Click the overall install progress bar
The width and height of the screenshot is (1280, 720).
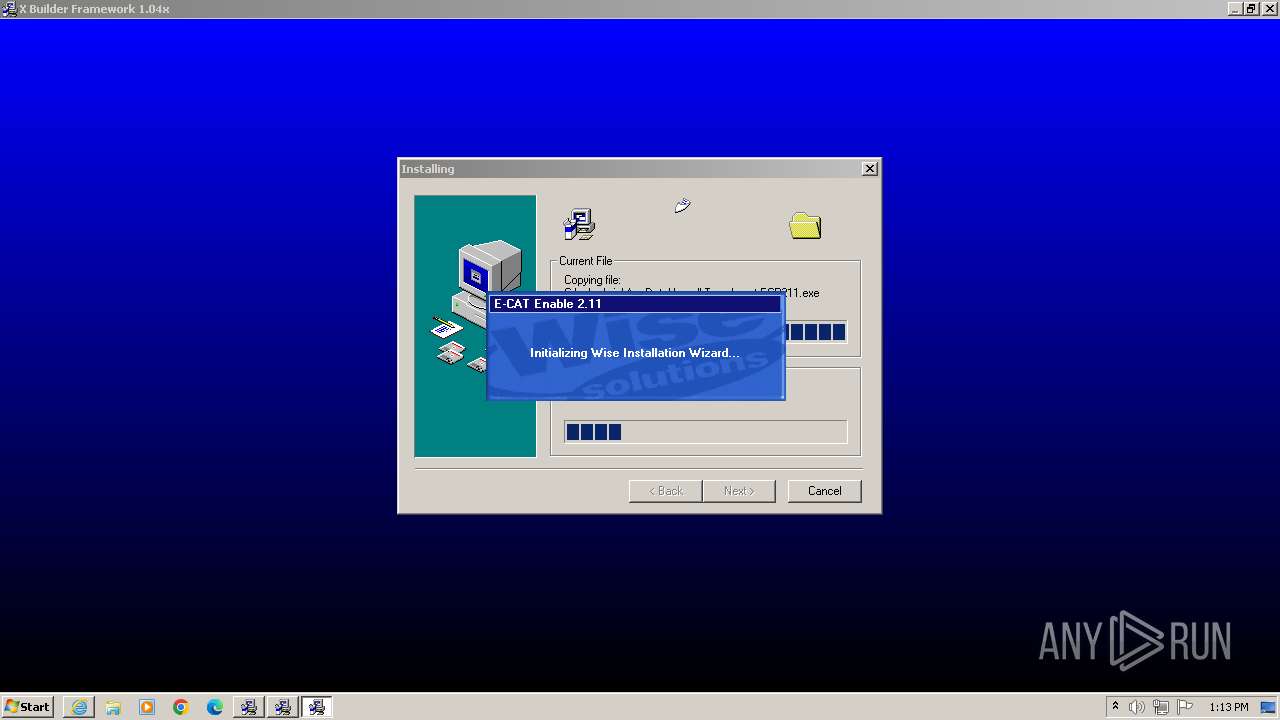click(x=705, y=432)
